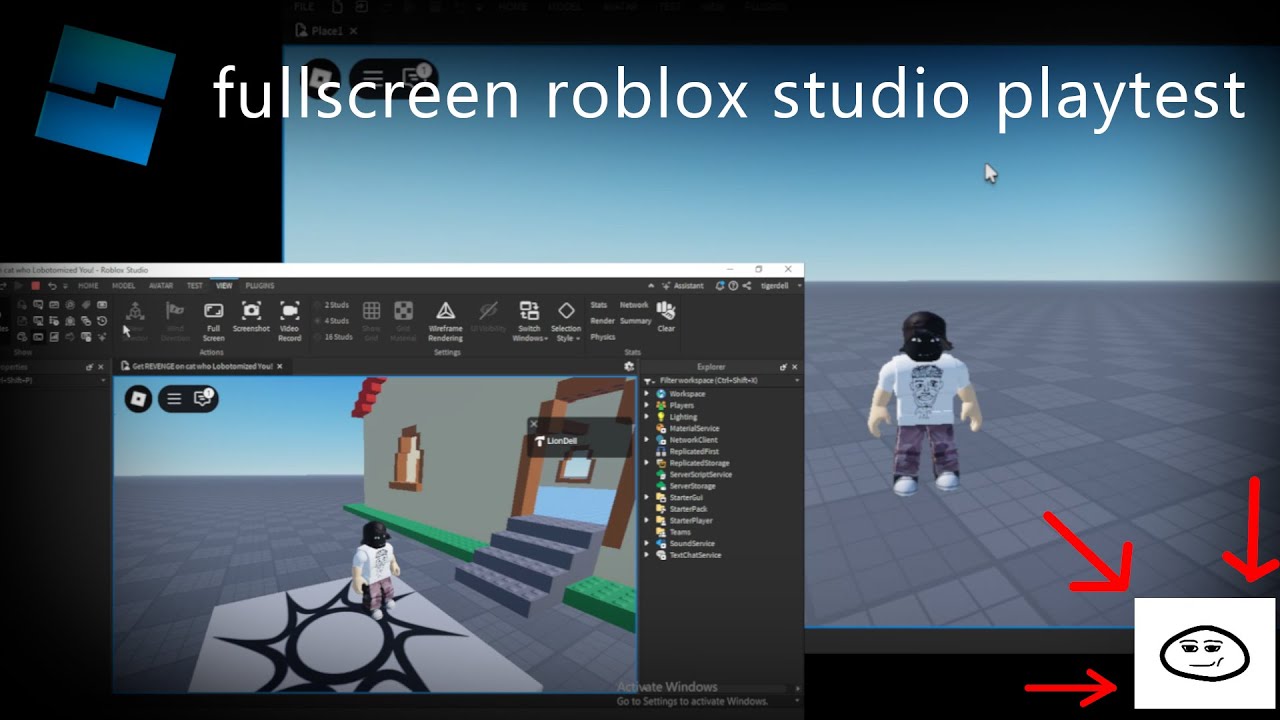This screenshot has height=720, width=1280.
Task: Switch to the PLUGINS ribbon tab
Action: (260, 285)
